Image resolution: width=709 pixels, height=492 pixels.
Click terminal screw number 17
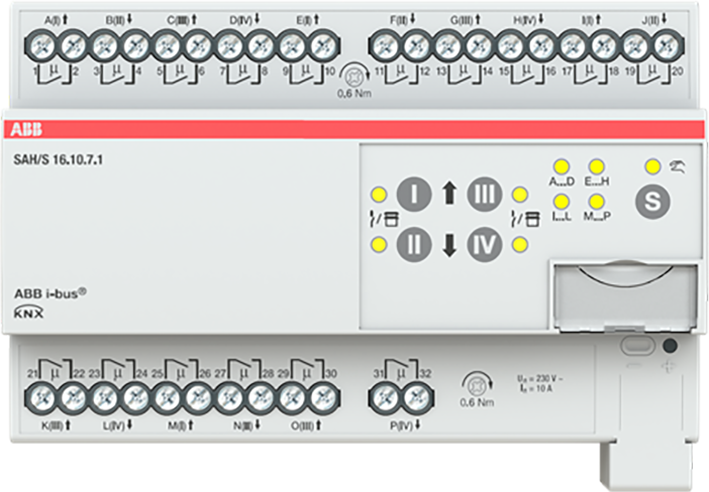[574, 46]
